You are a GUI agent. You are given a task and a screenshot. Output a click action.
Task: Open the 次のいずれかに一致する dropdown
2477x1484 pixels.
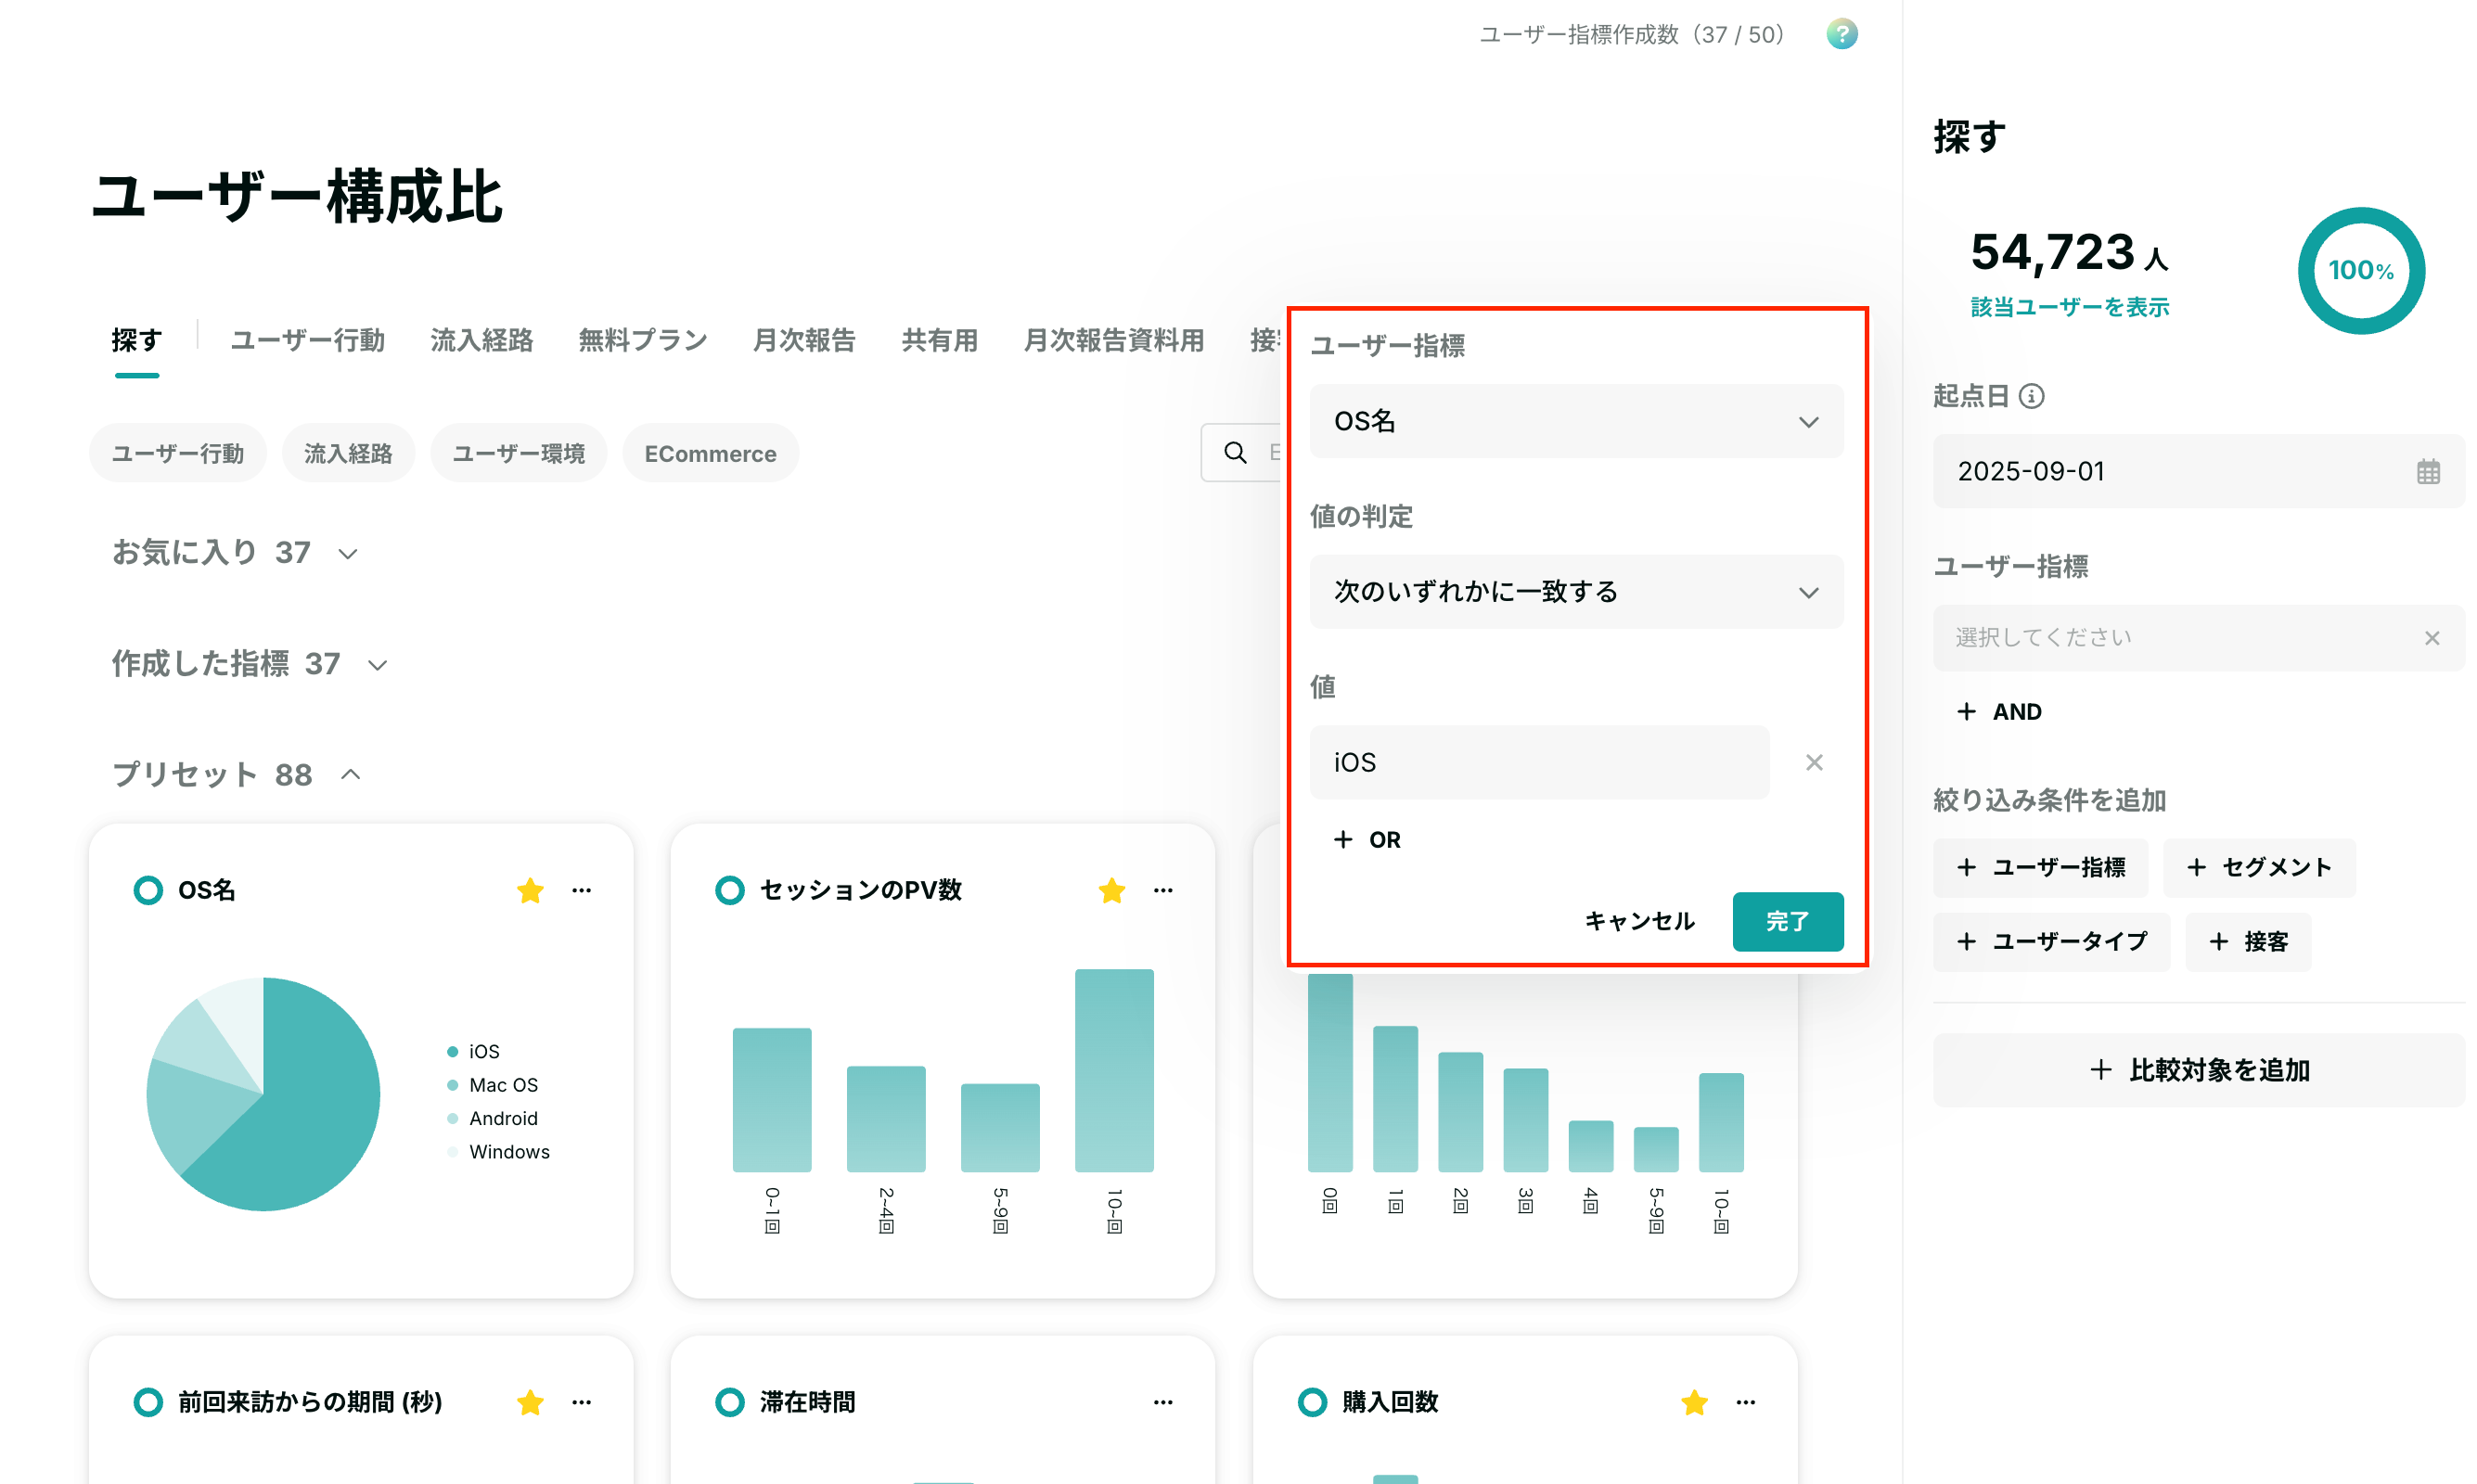(1576, 592)
